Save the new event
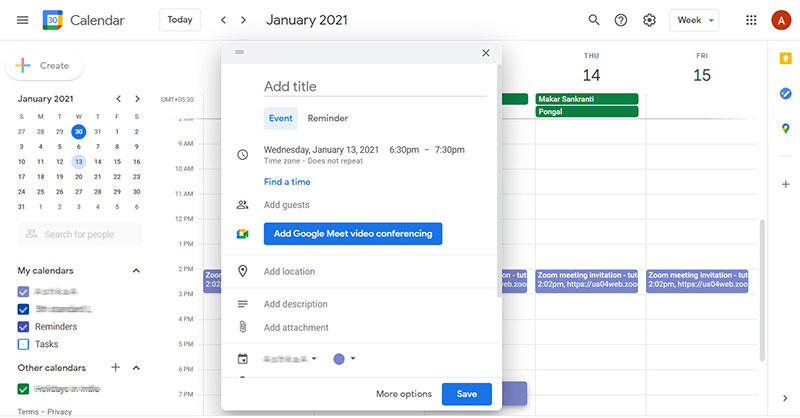Viewport: 800px width, 418px height. point(466,394)
